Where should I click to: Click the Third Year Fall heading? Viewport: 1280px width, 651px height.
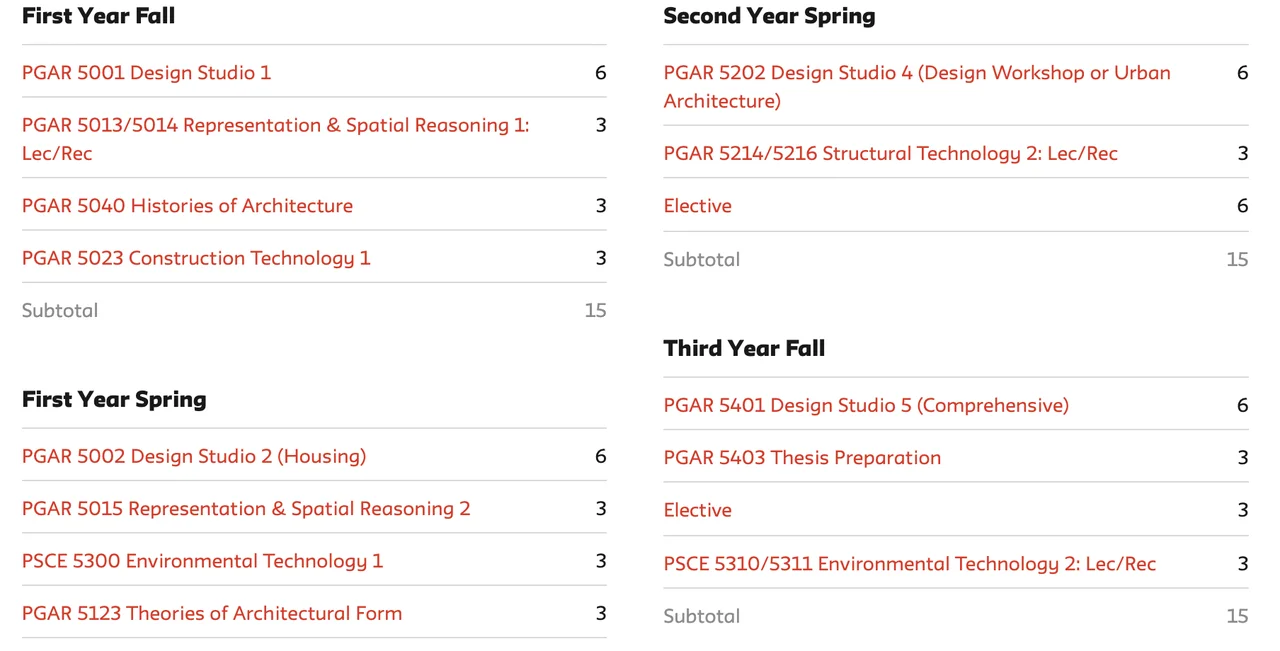[744, 349]
